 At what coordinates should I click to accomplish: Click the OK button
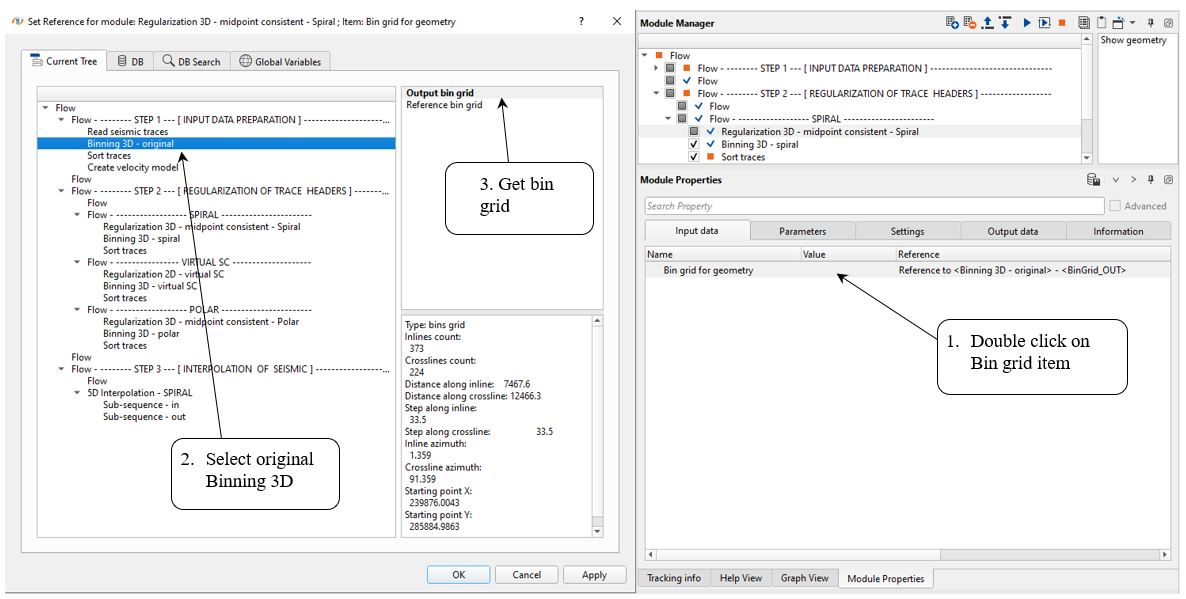(x=458, y=575)
